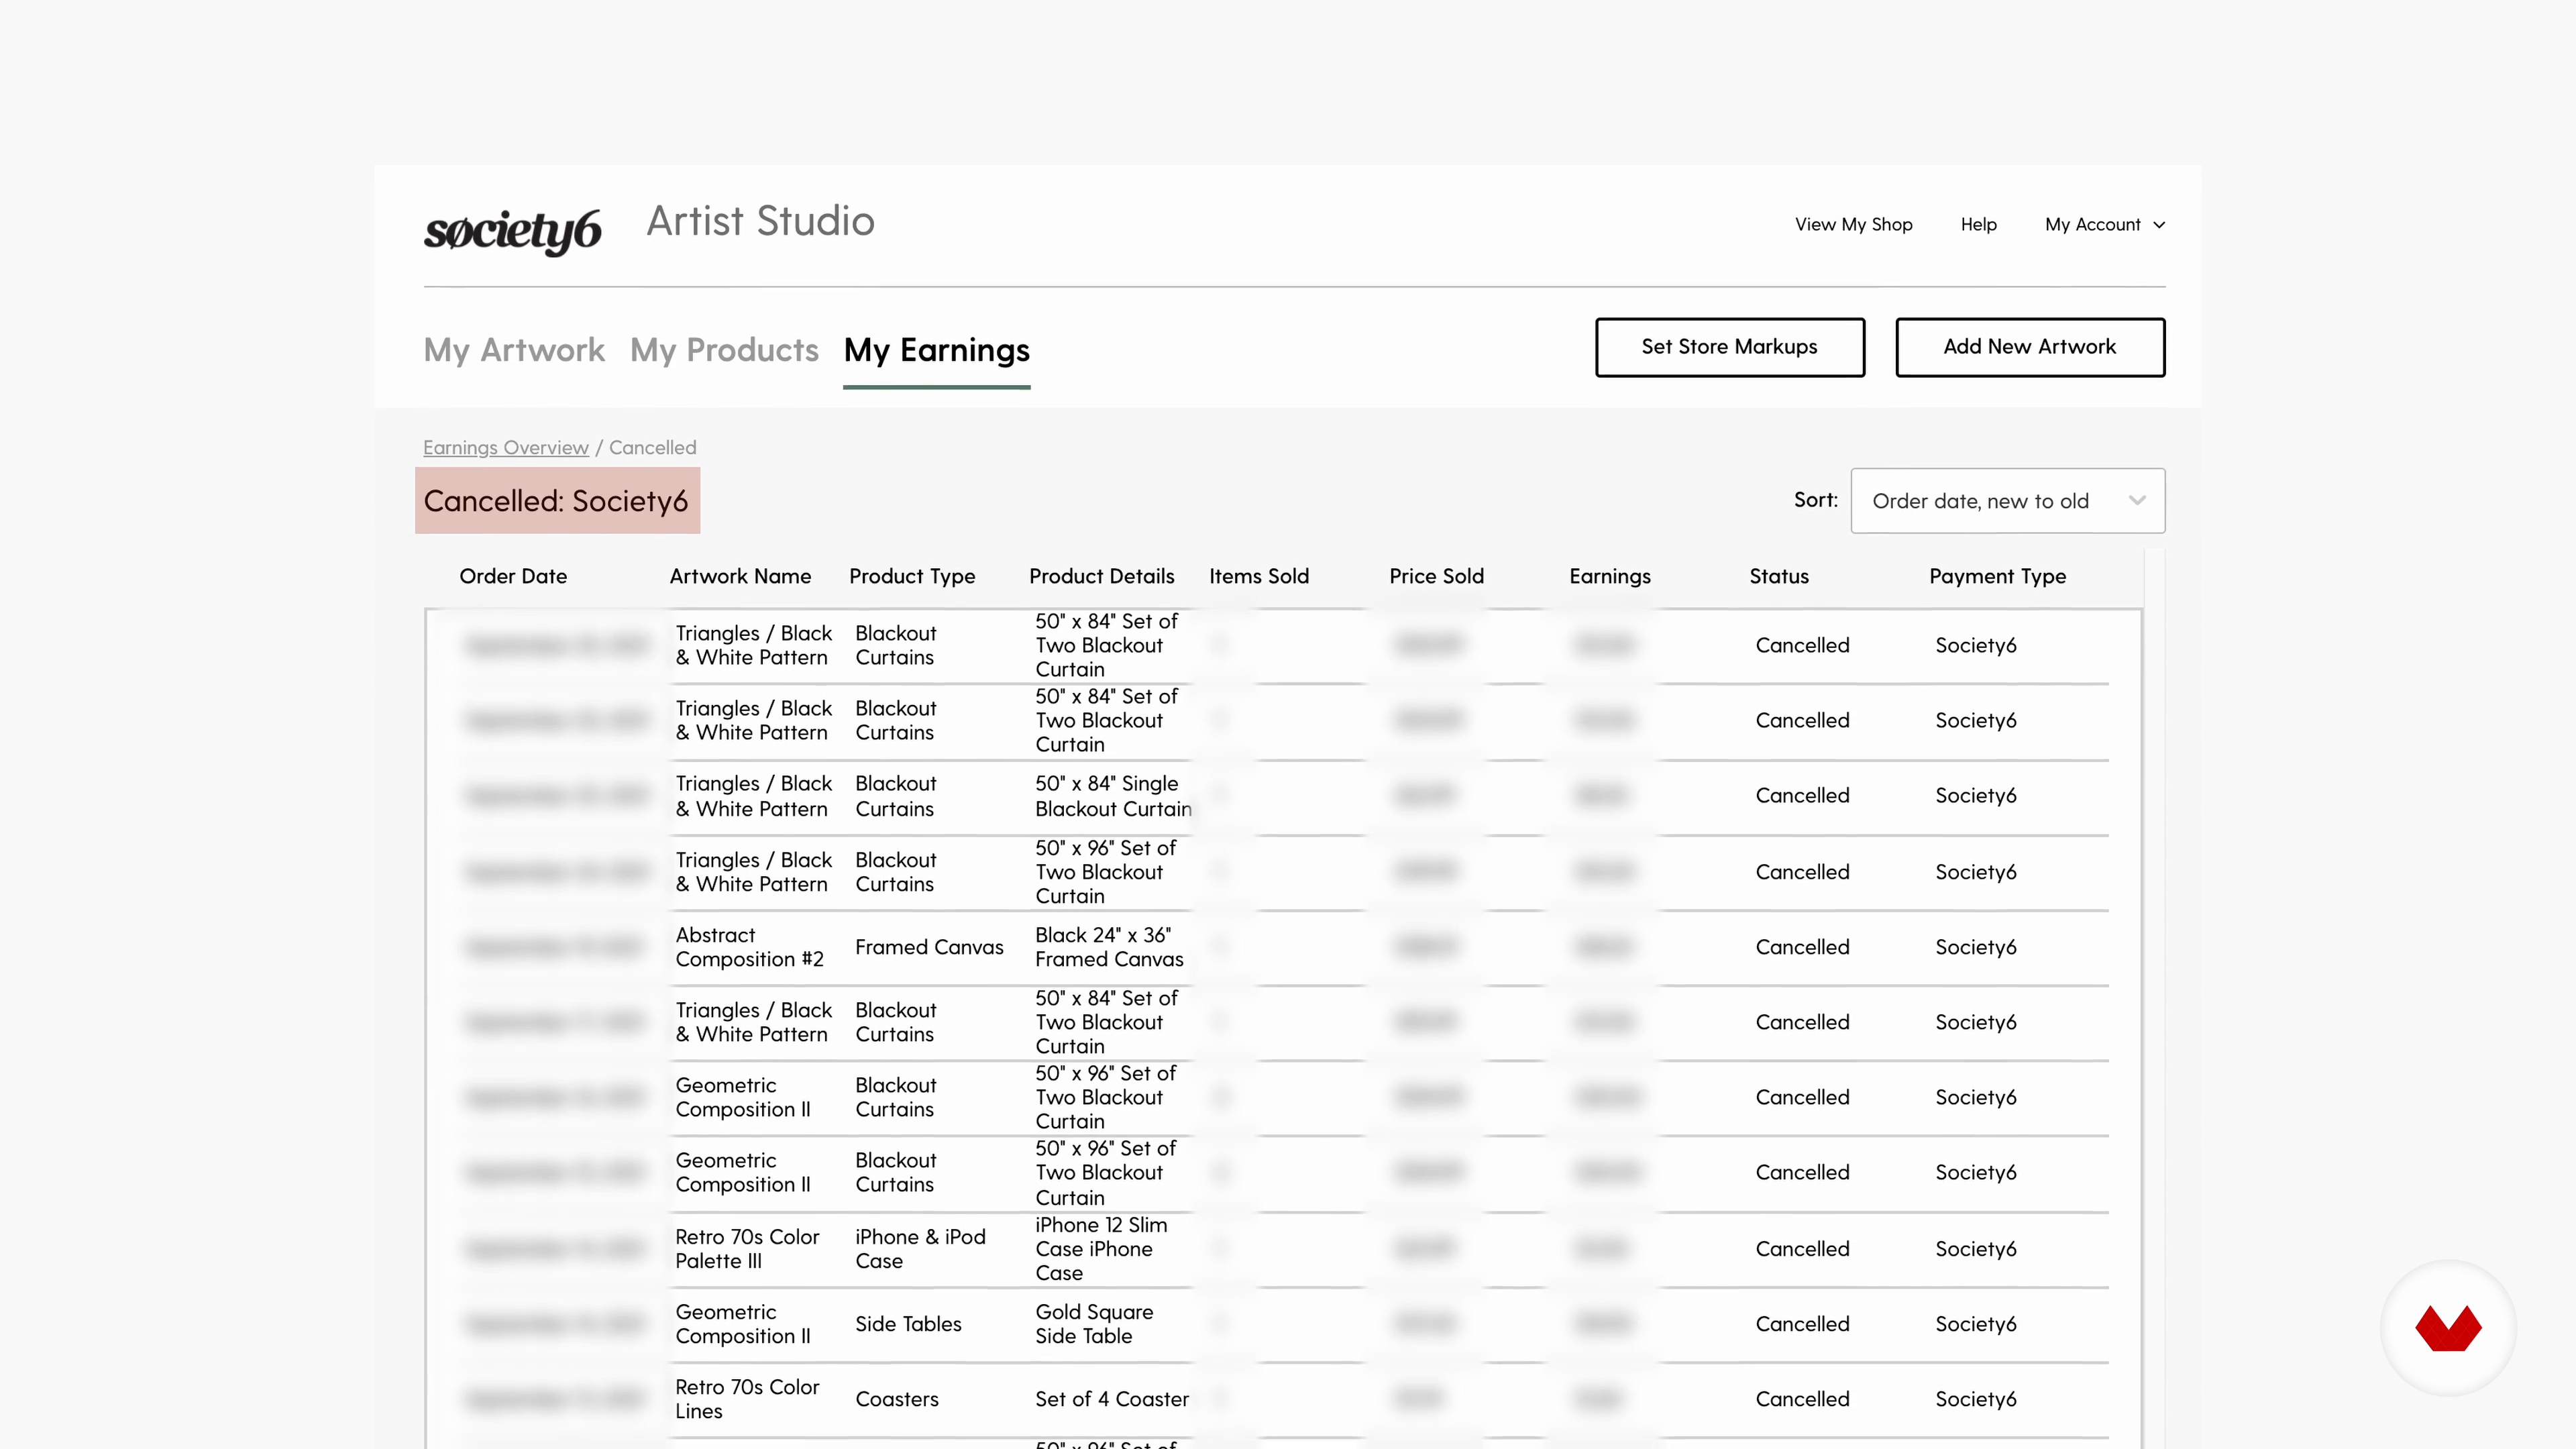Click the Cancelled breadcrumb text

(x=652, y=447)
